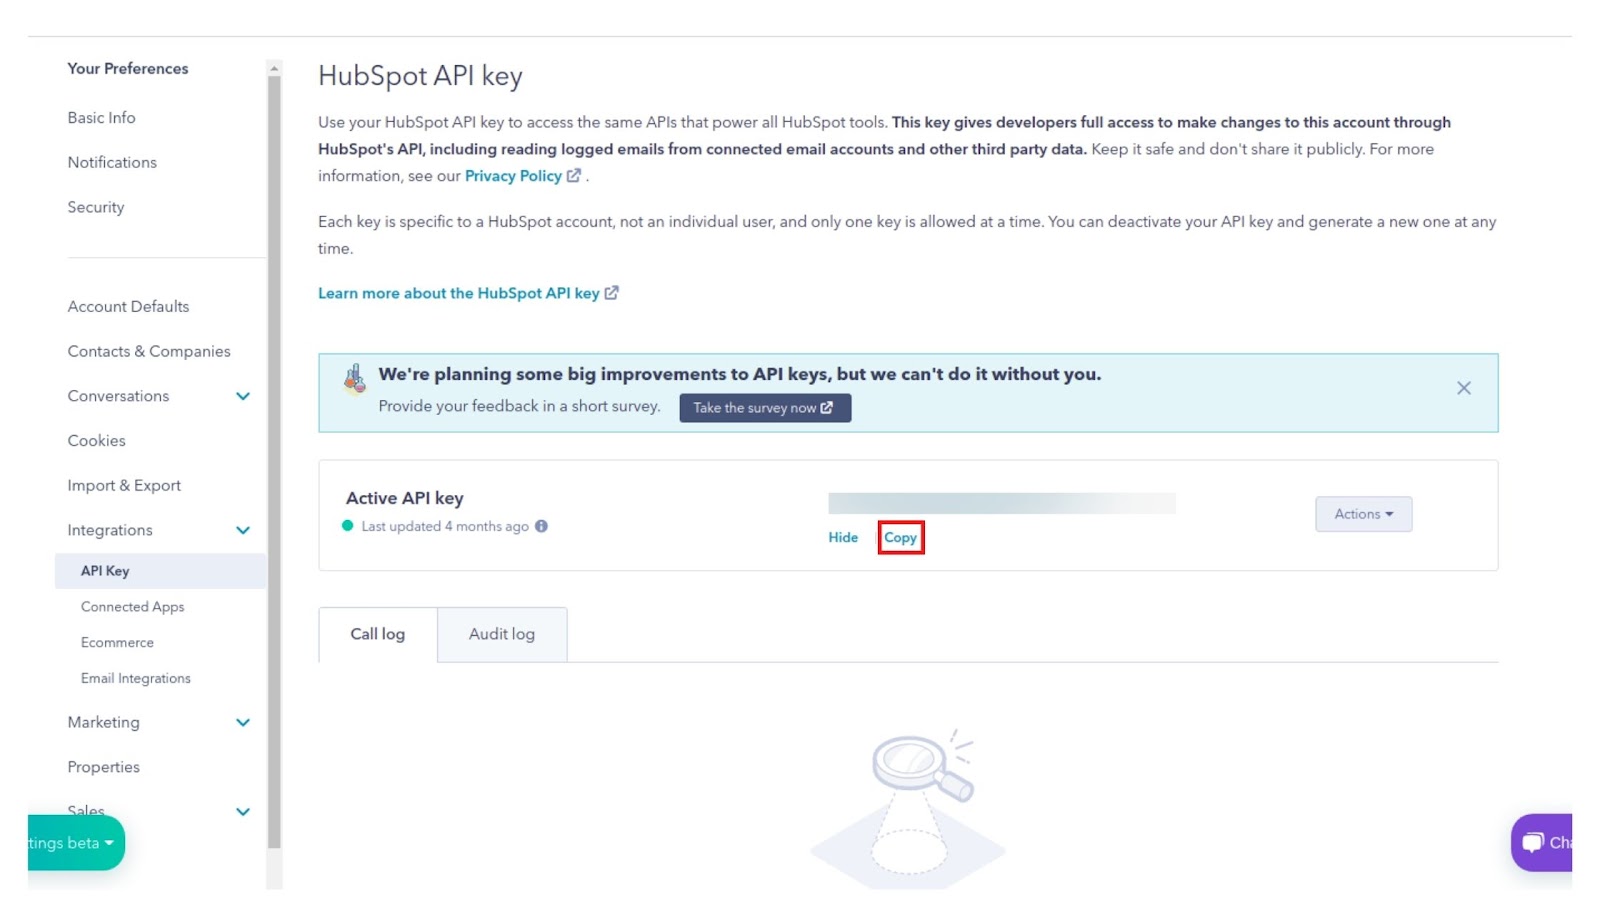The height and width of the screenshot is (900, 1600).
Task: Expand the Conversations section chevron
Action: (x=243, y=396)
